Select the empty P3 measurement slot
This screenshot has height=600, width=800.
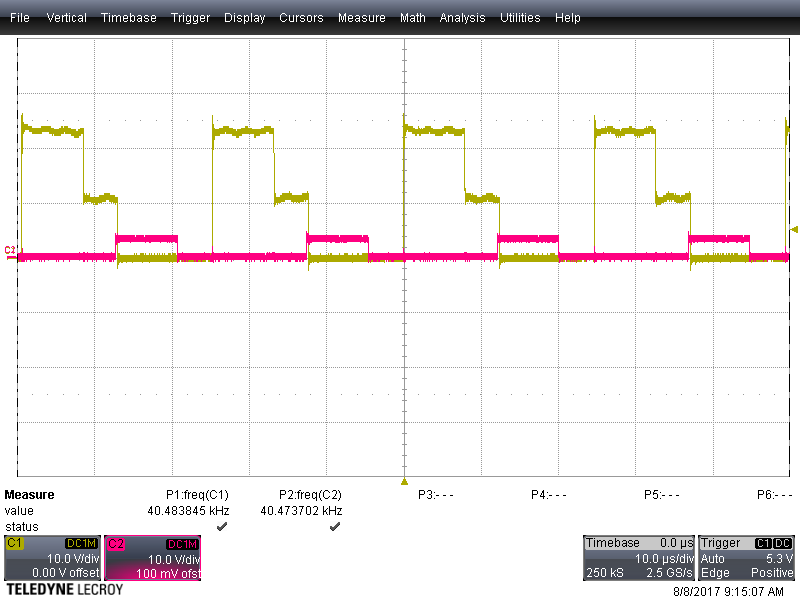pyautogui.click(x=435, y=495)
